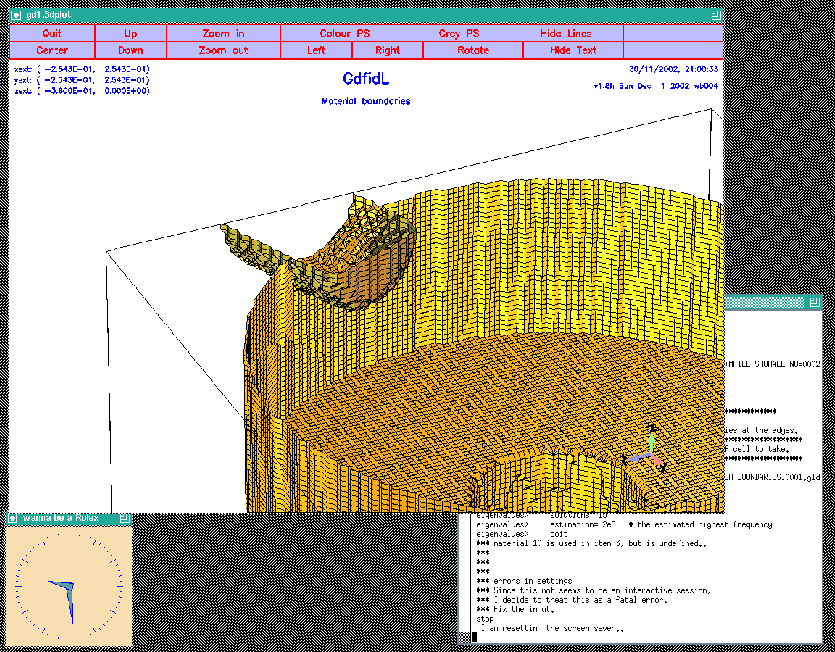Turn the view with Left button

click(316, 50)
